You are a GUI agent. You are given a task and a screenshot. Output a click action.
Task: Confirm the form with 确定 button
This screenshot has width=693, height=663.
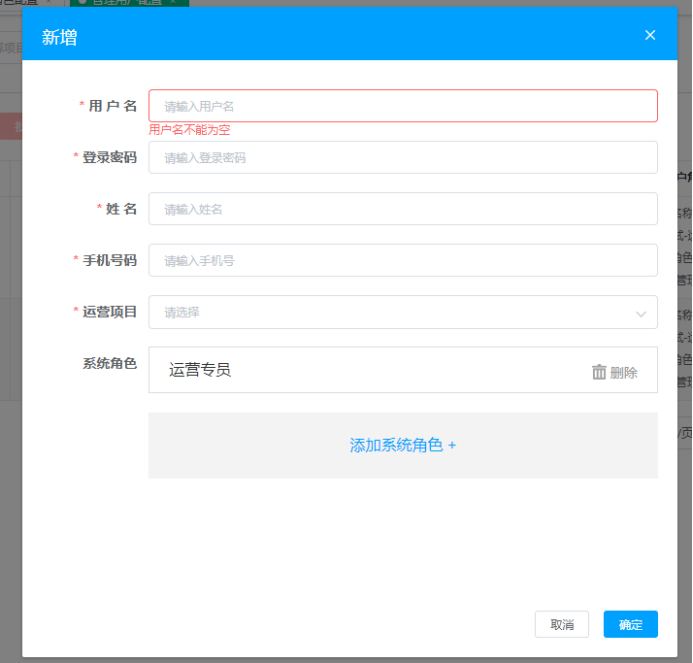point(630,624)
